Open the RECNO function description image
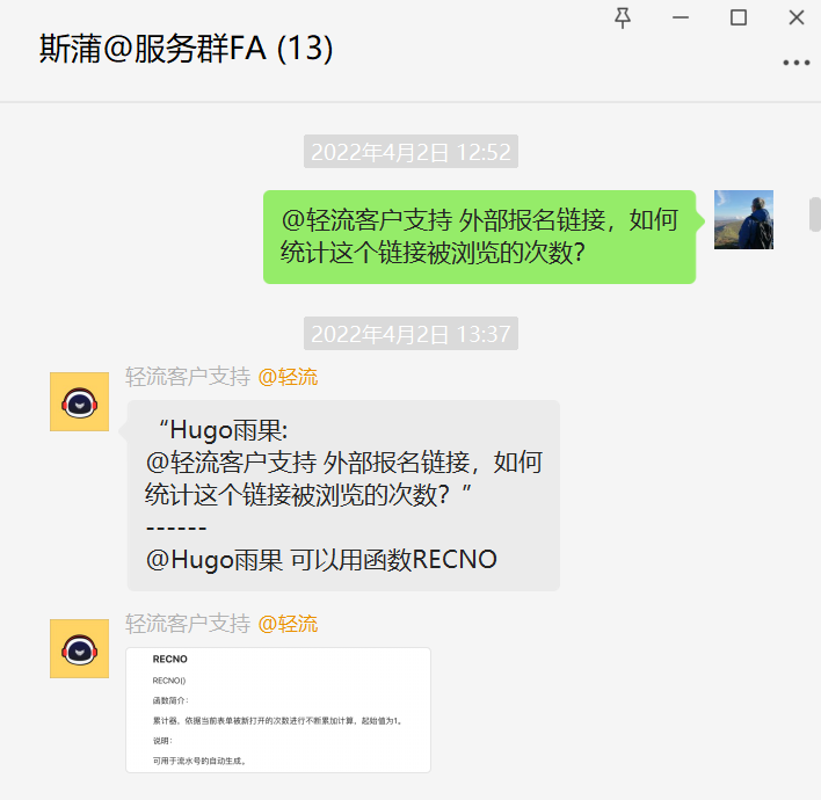 tap(278, 710)
